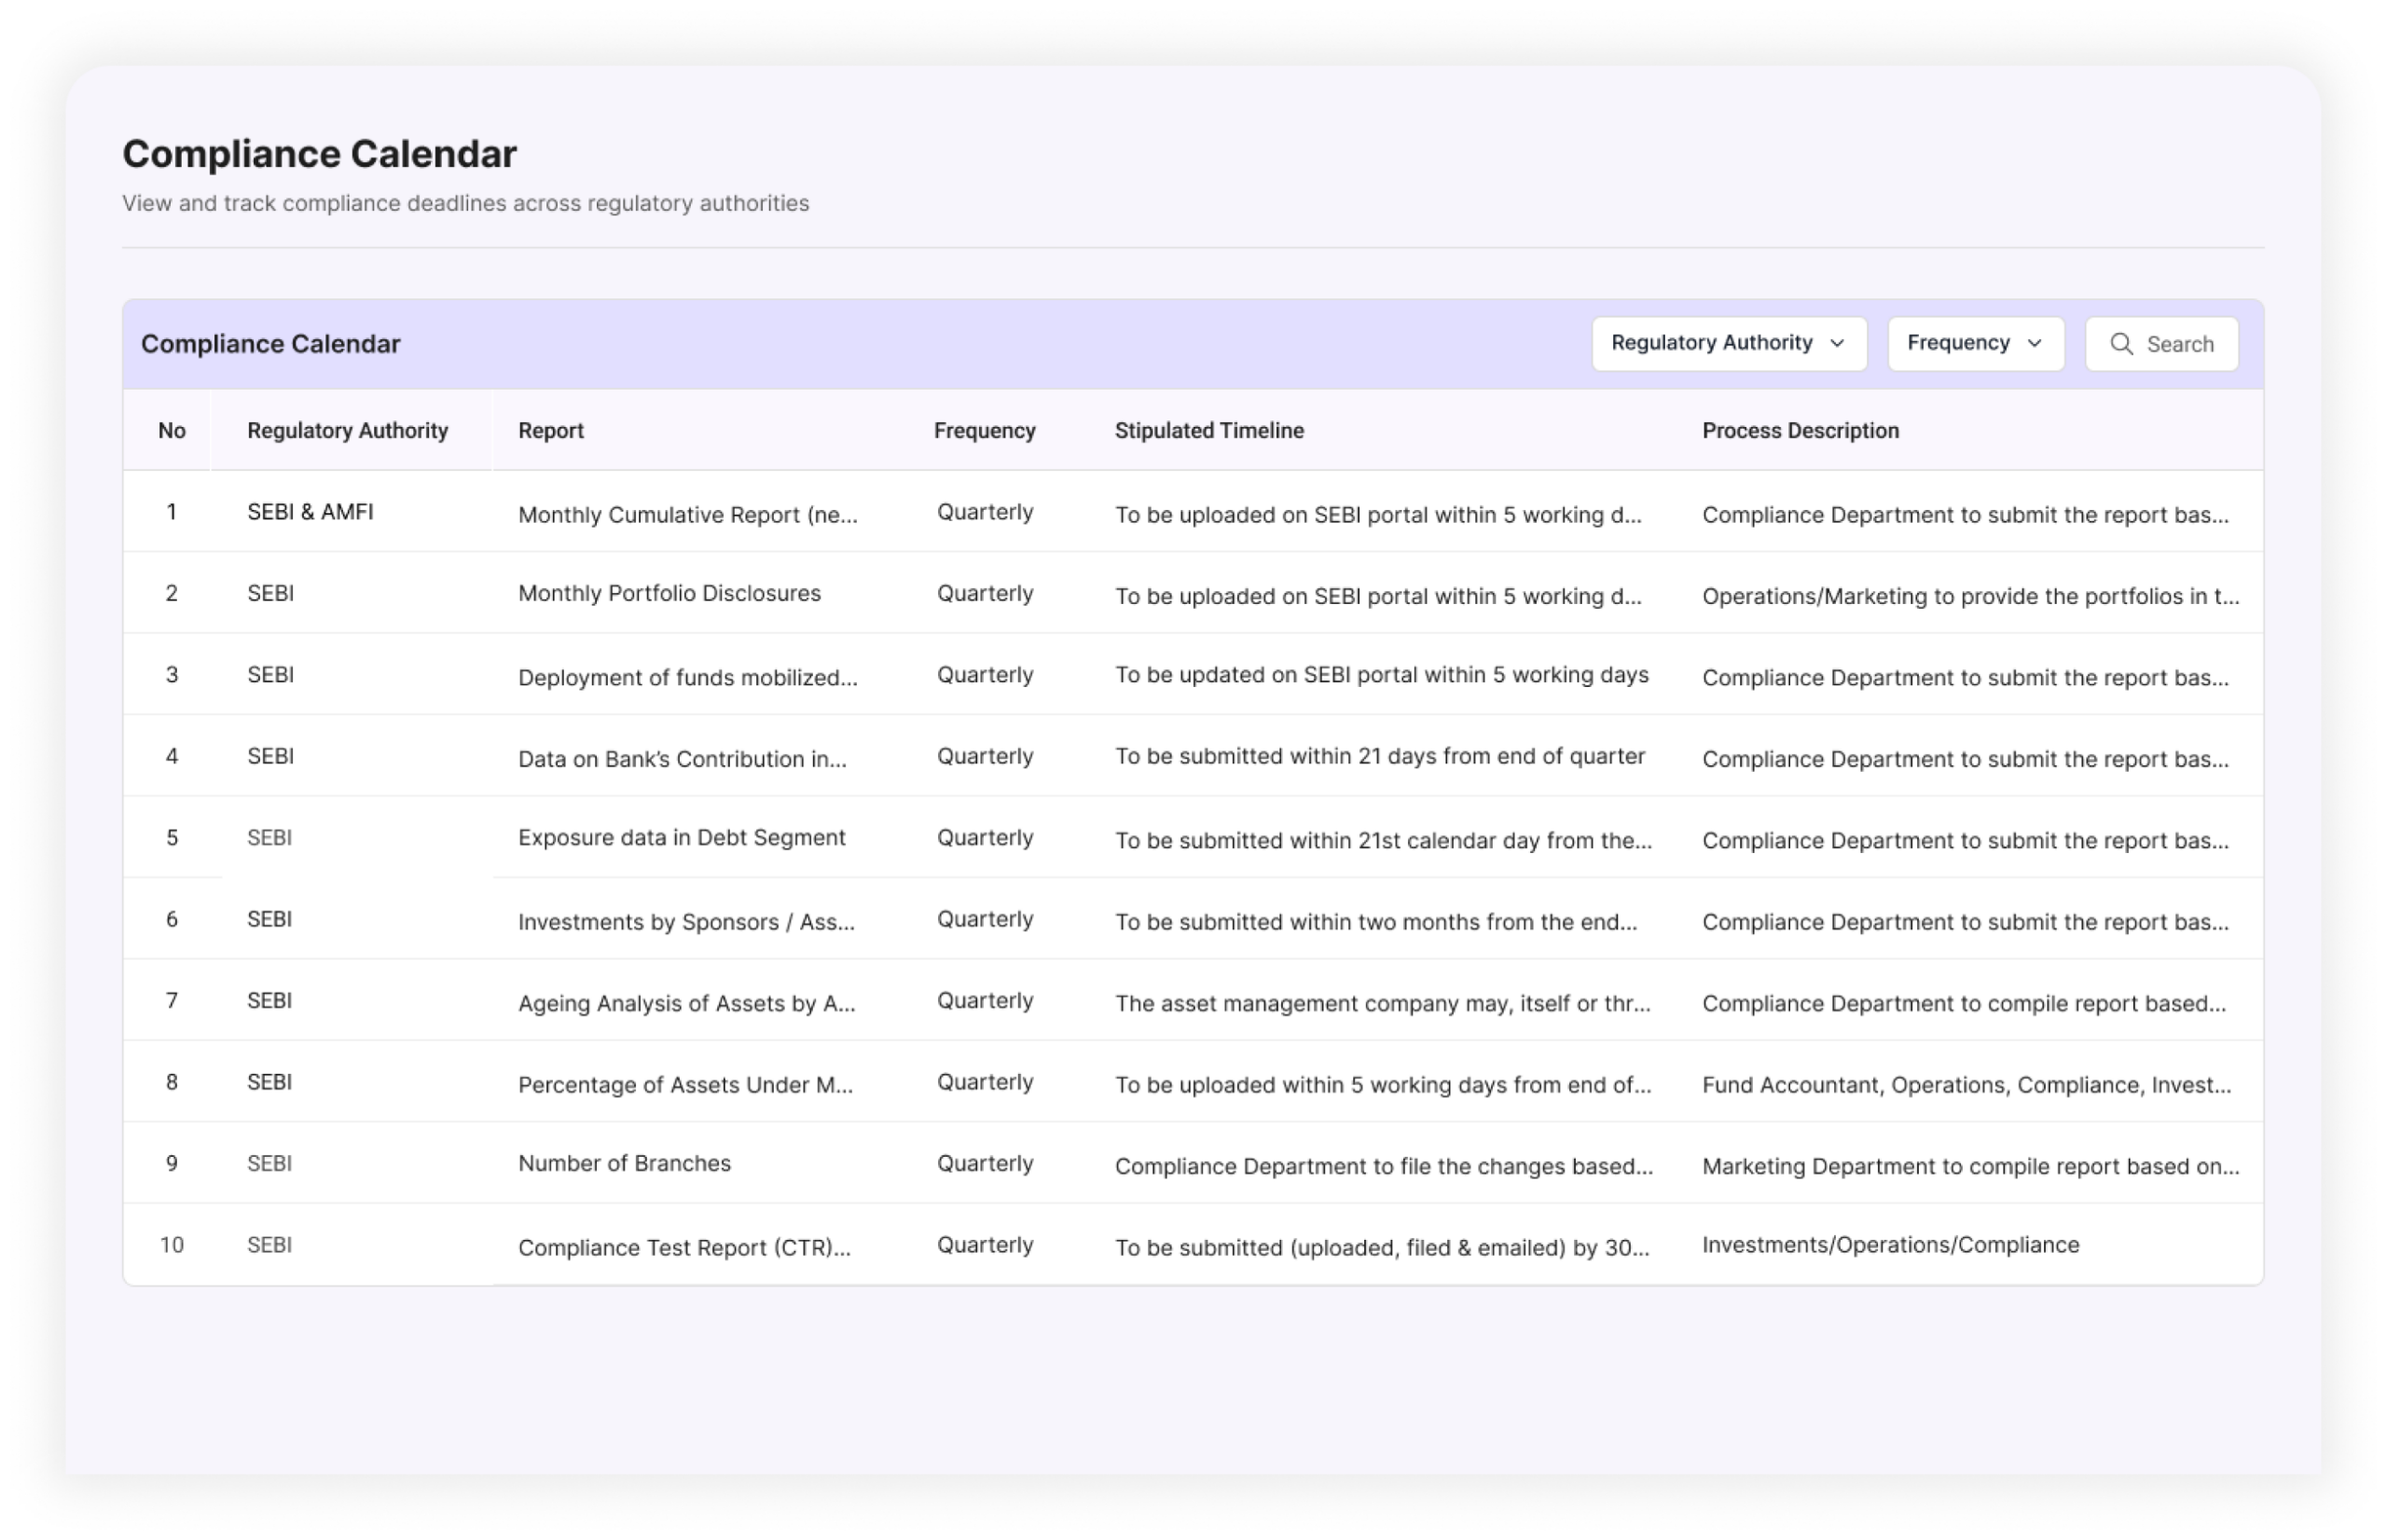Click the No column header

(x=172, y=430)
